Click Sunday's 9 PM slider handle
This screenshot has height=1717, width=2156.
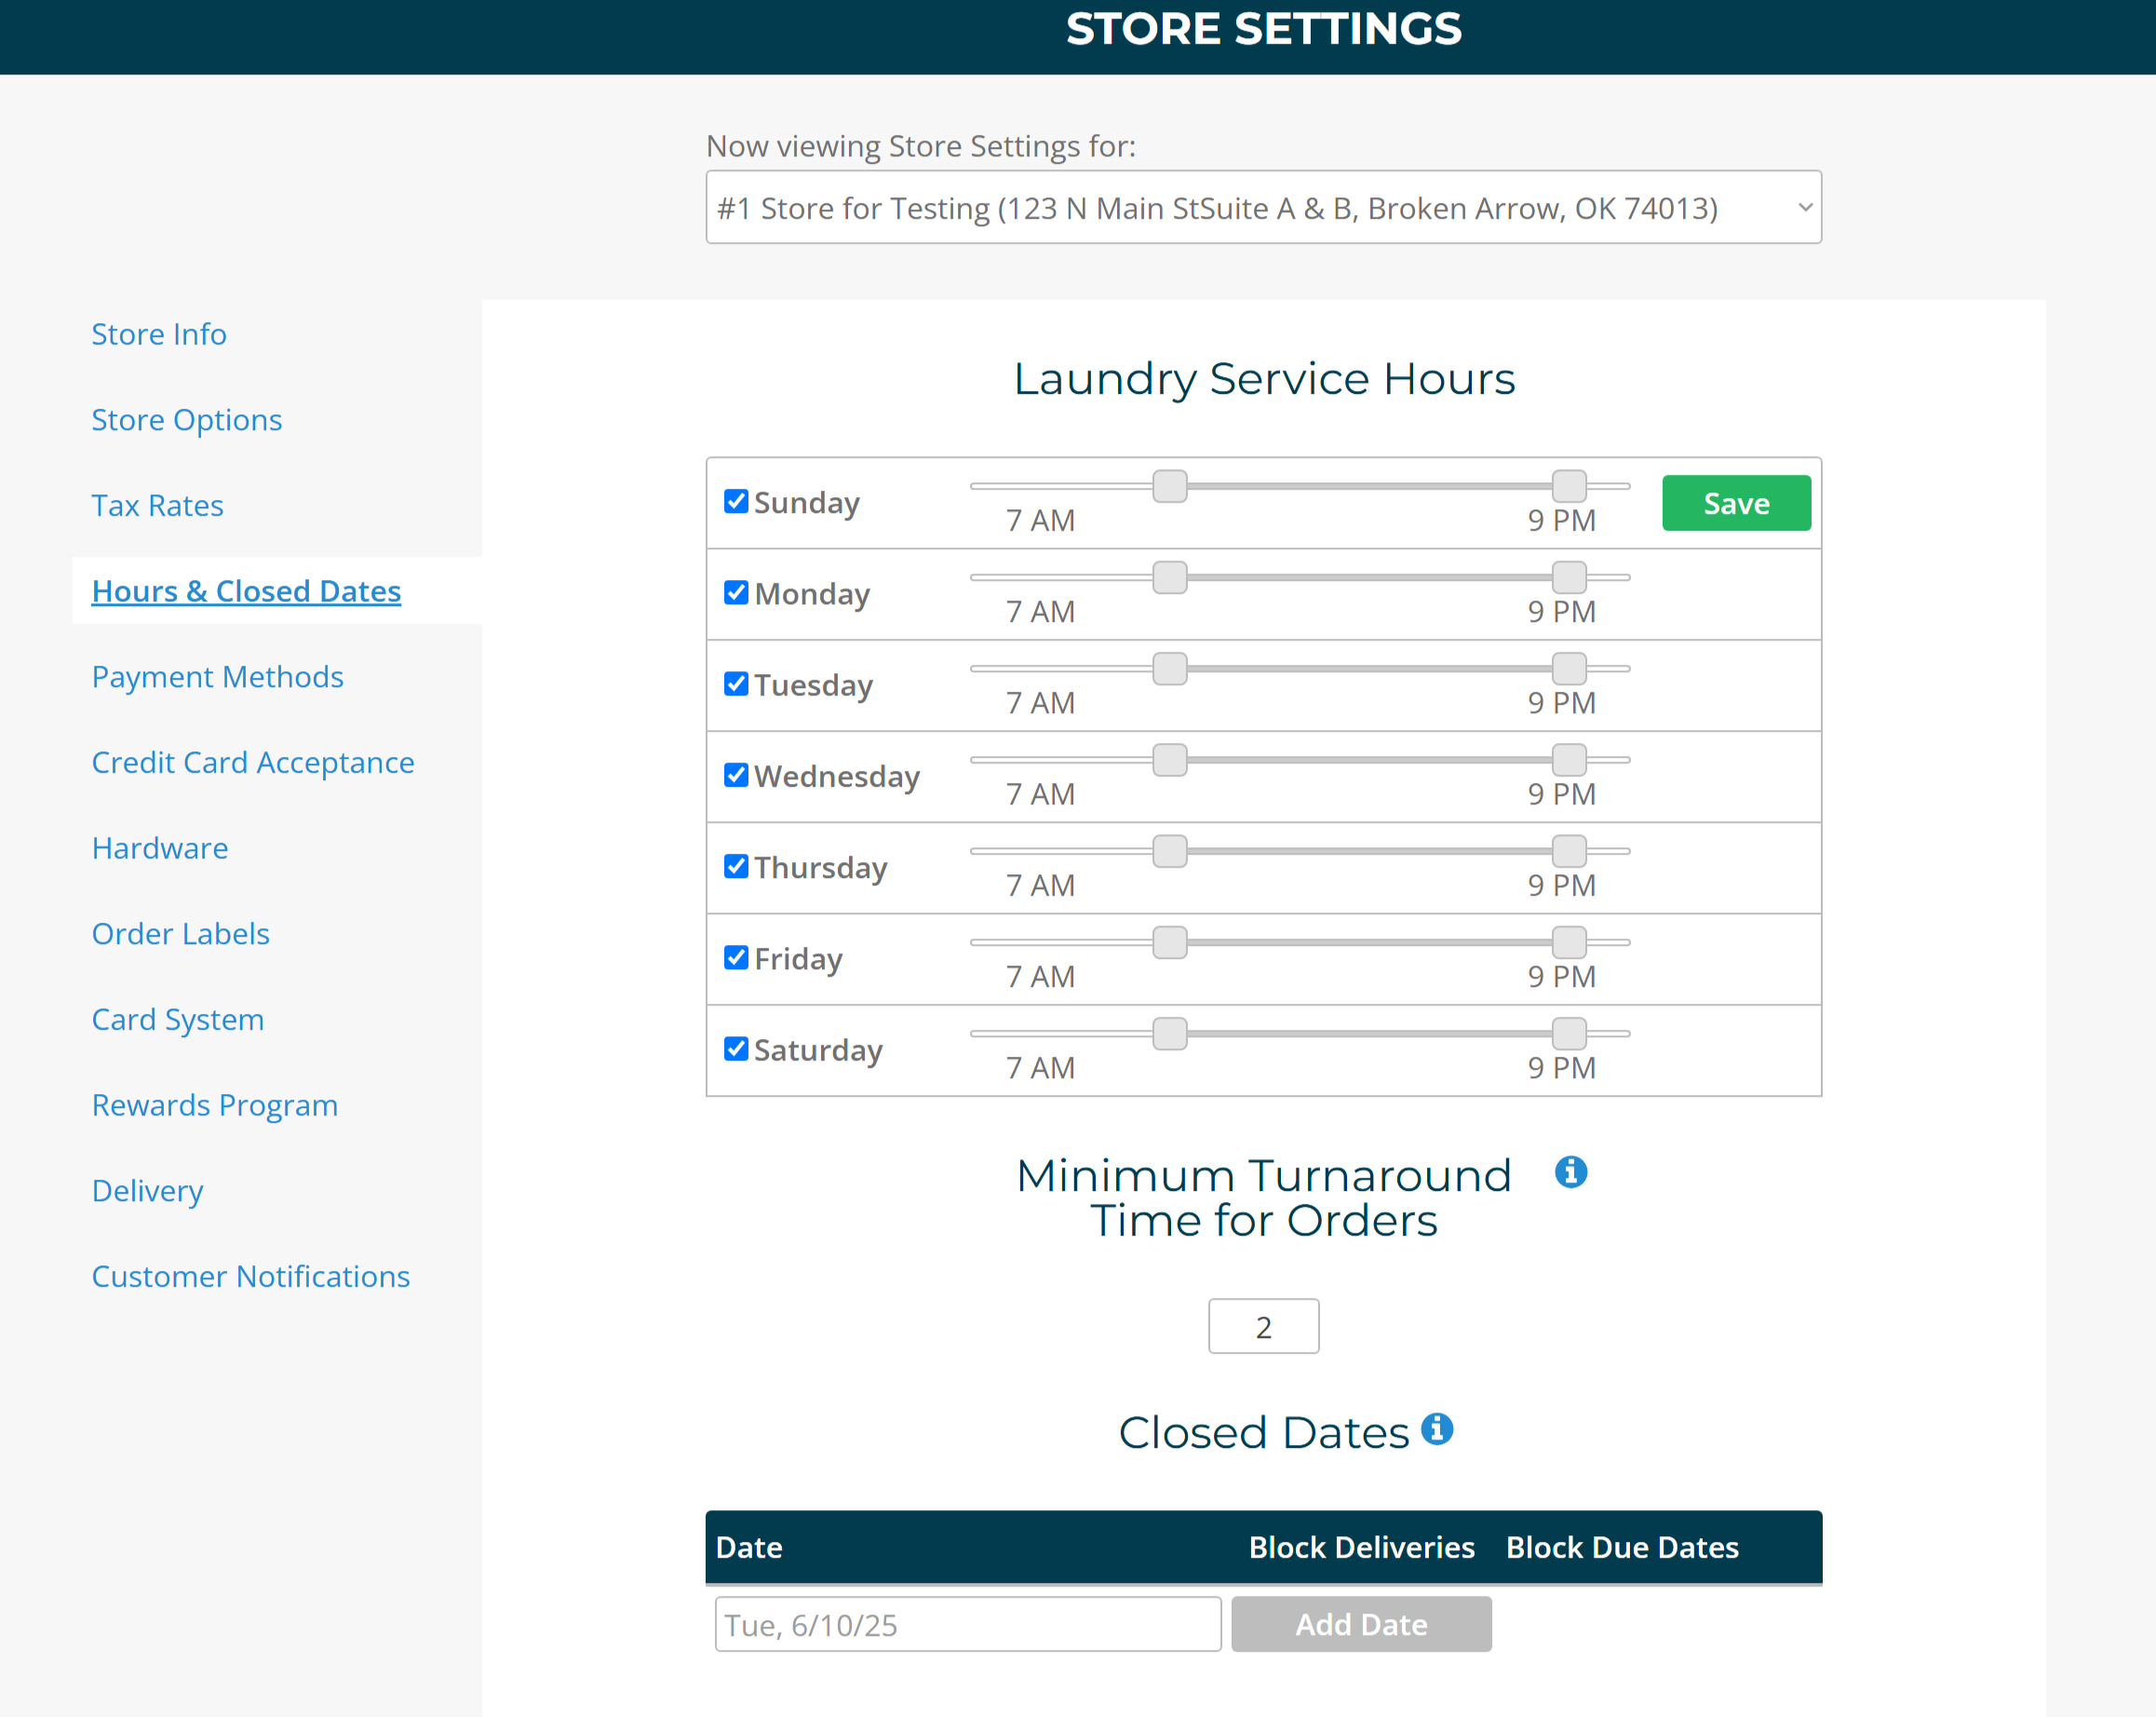1569,486
